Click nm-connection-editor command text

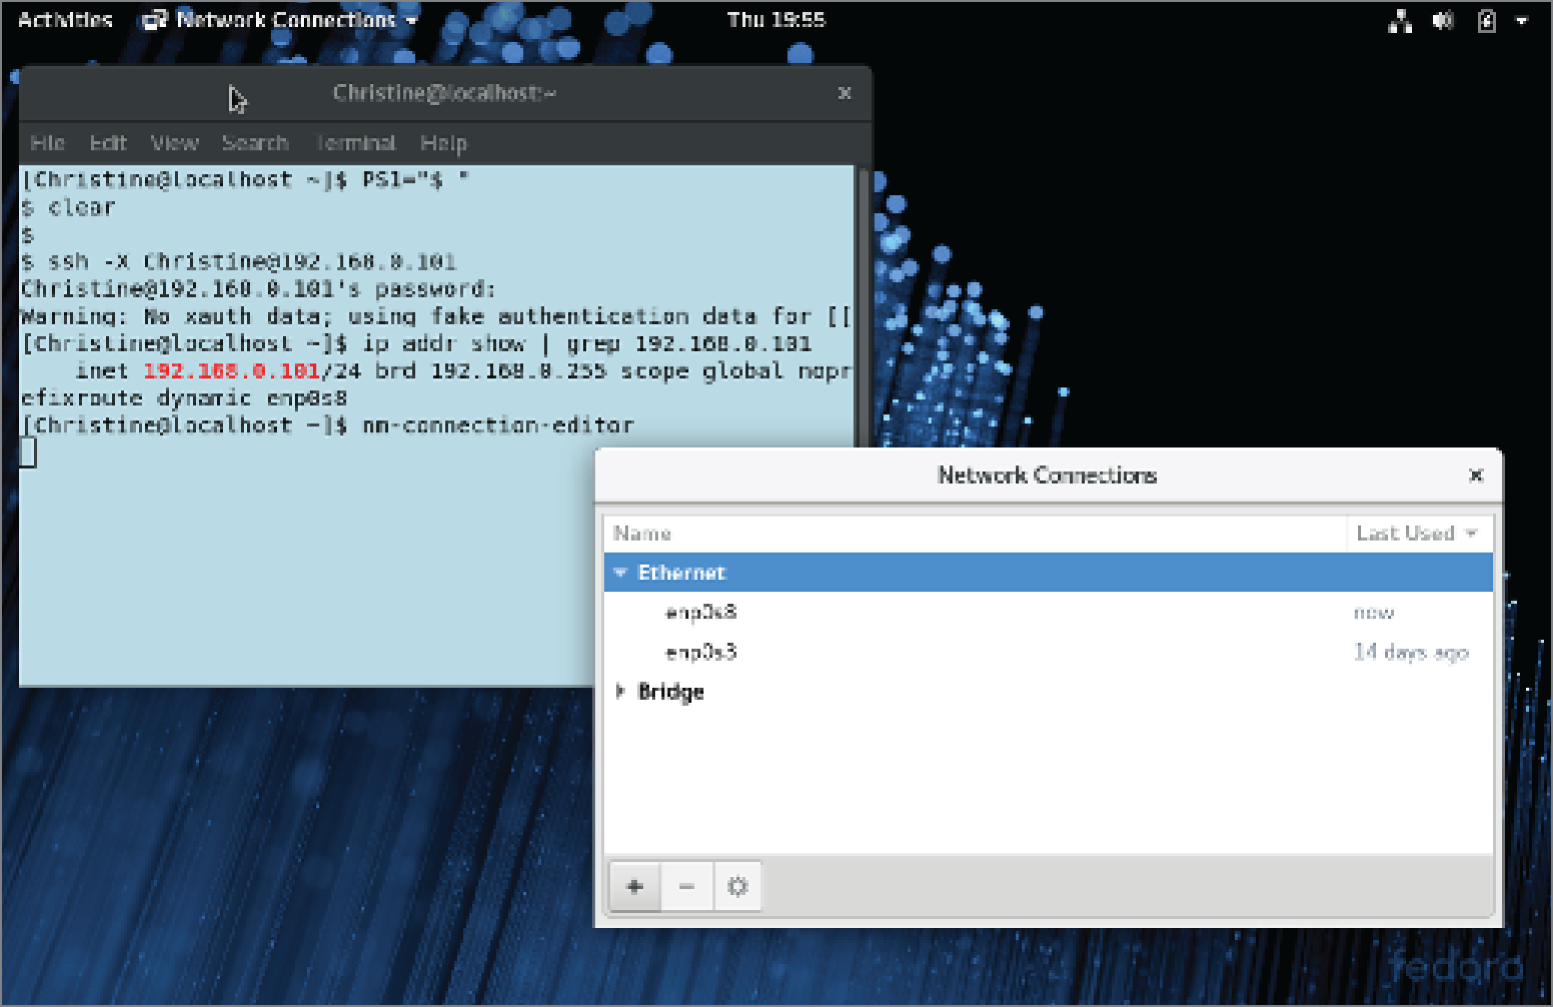point(498,425)
